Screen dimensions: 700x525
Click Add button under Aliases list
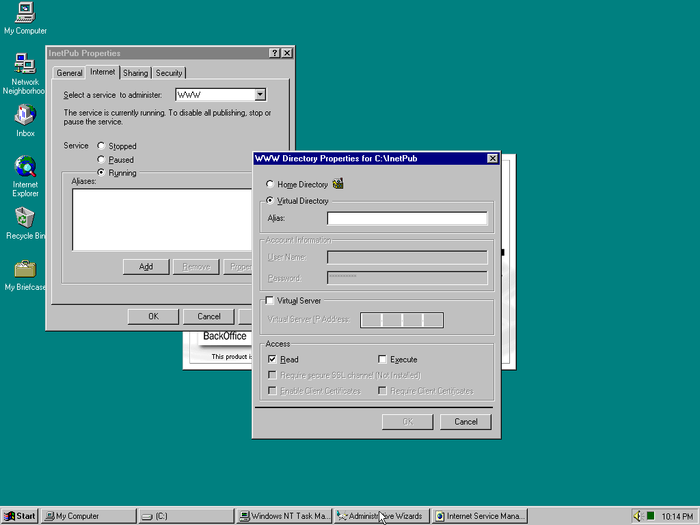point(146,266)
